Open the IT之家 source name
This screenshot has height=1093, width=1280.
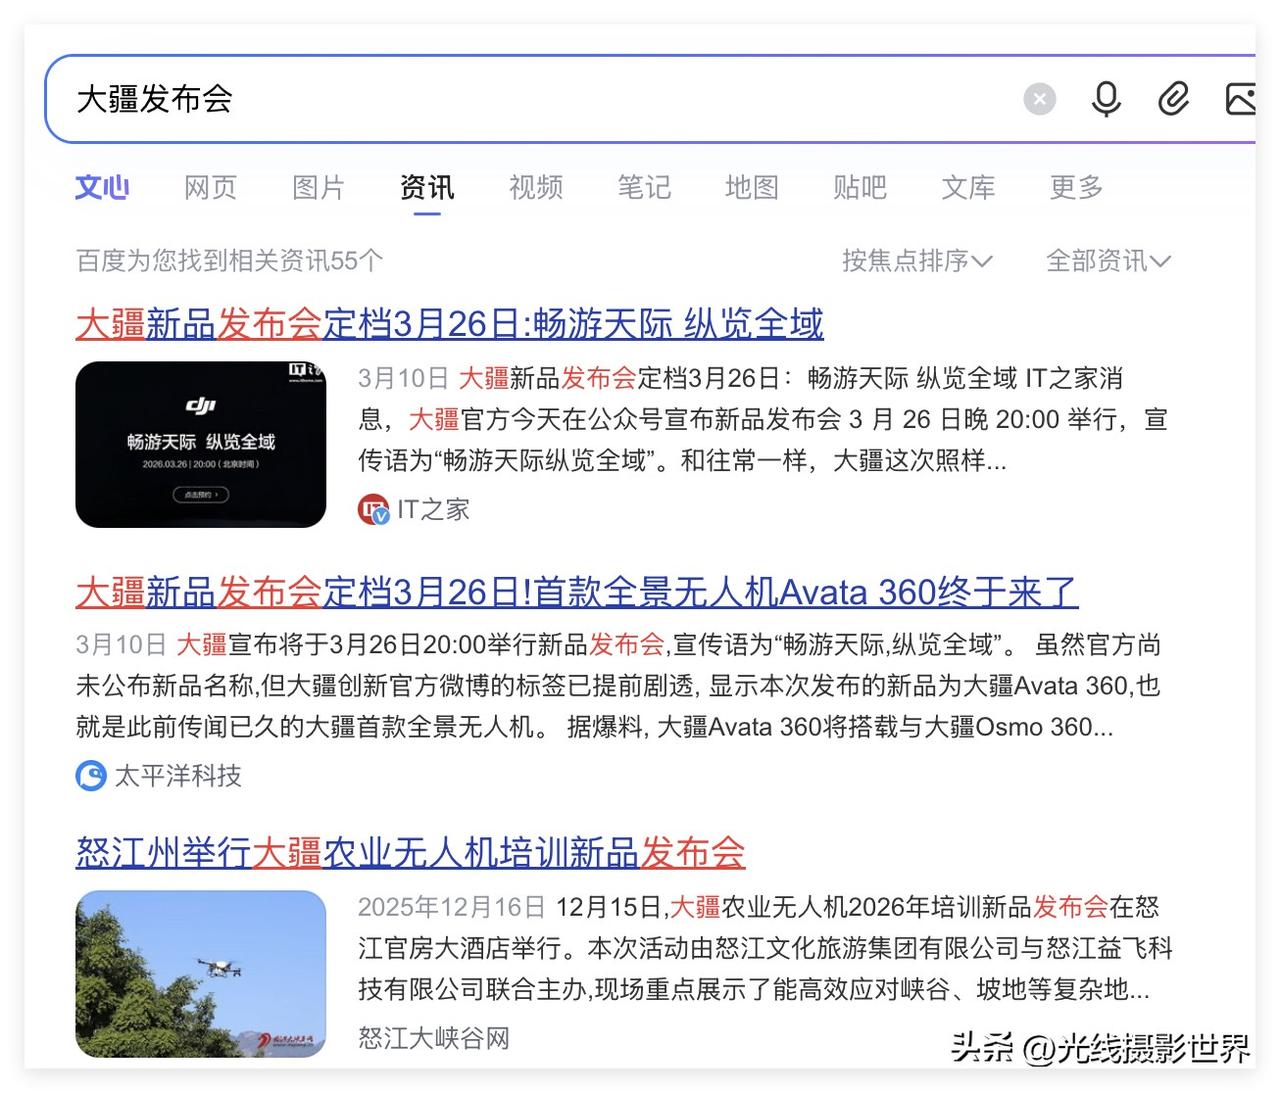(x=433, y=510)
